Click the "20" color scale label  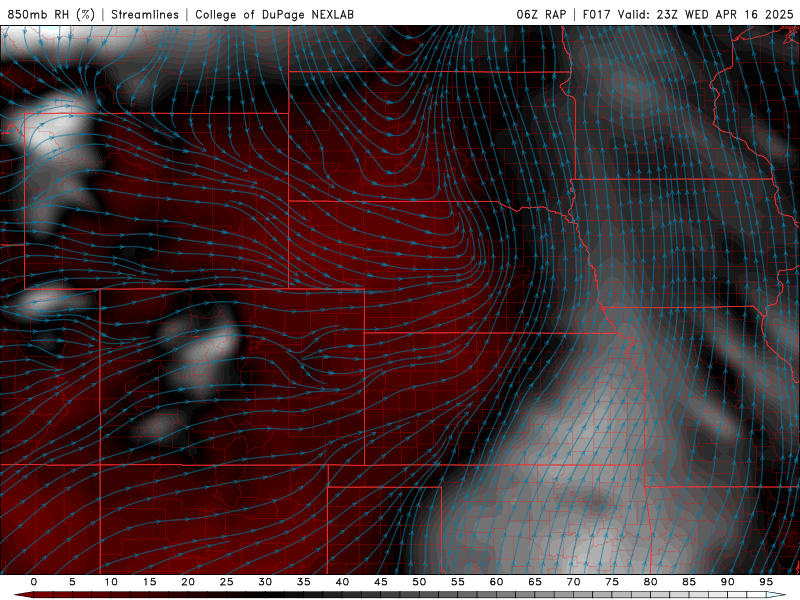point(188,582)
